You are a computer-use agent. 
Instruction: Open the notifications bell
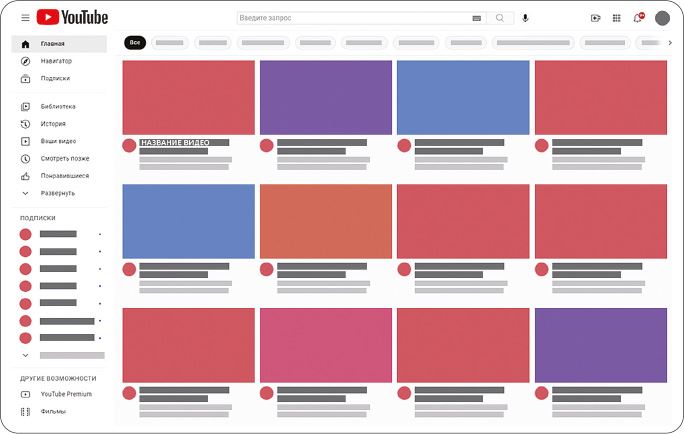tap(637, 18)
